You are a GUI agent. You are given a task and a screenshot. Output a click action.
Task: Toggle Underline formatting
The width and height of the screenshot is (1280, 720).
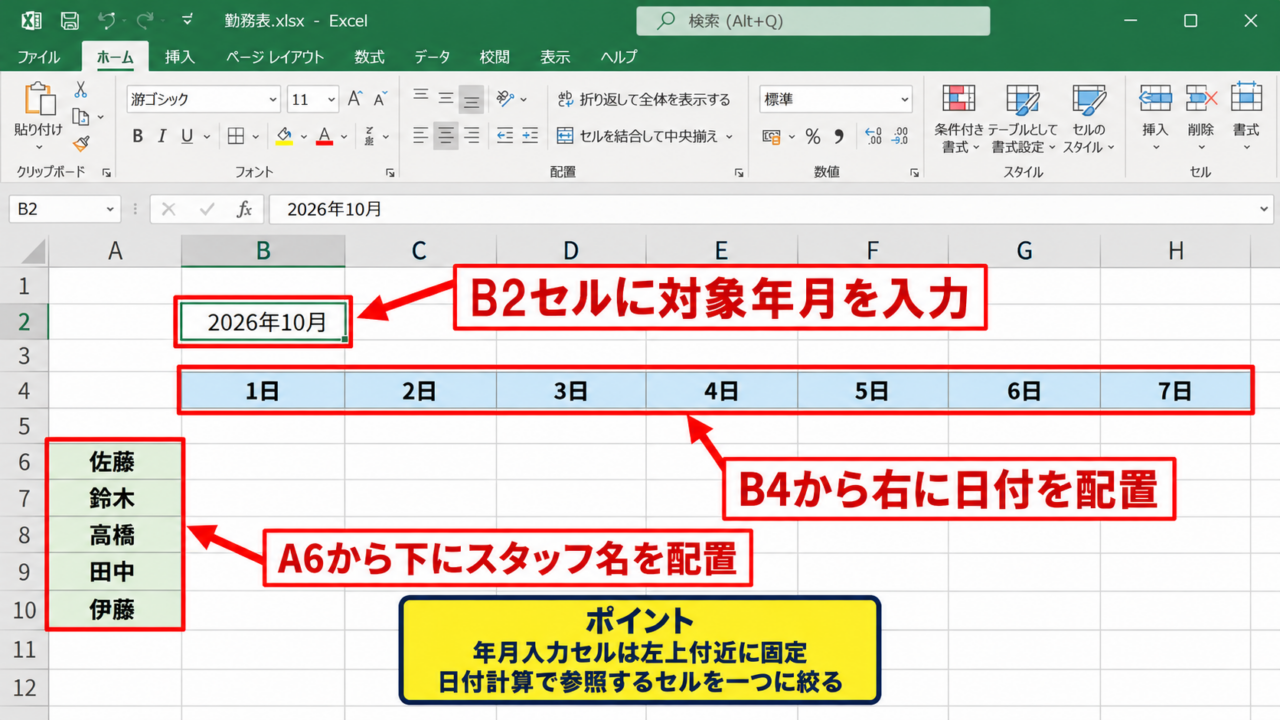point(187,136)
